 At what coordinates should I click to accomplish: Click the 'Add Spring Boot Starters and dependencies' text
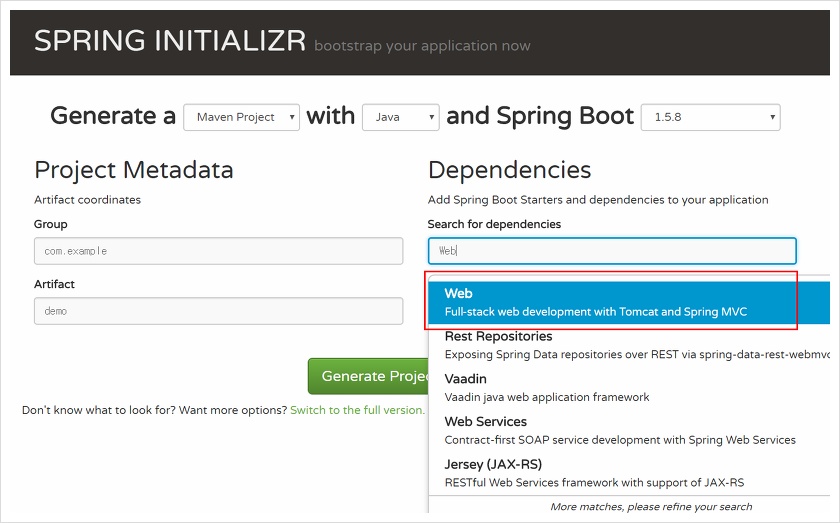[x=598, y=200]
